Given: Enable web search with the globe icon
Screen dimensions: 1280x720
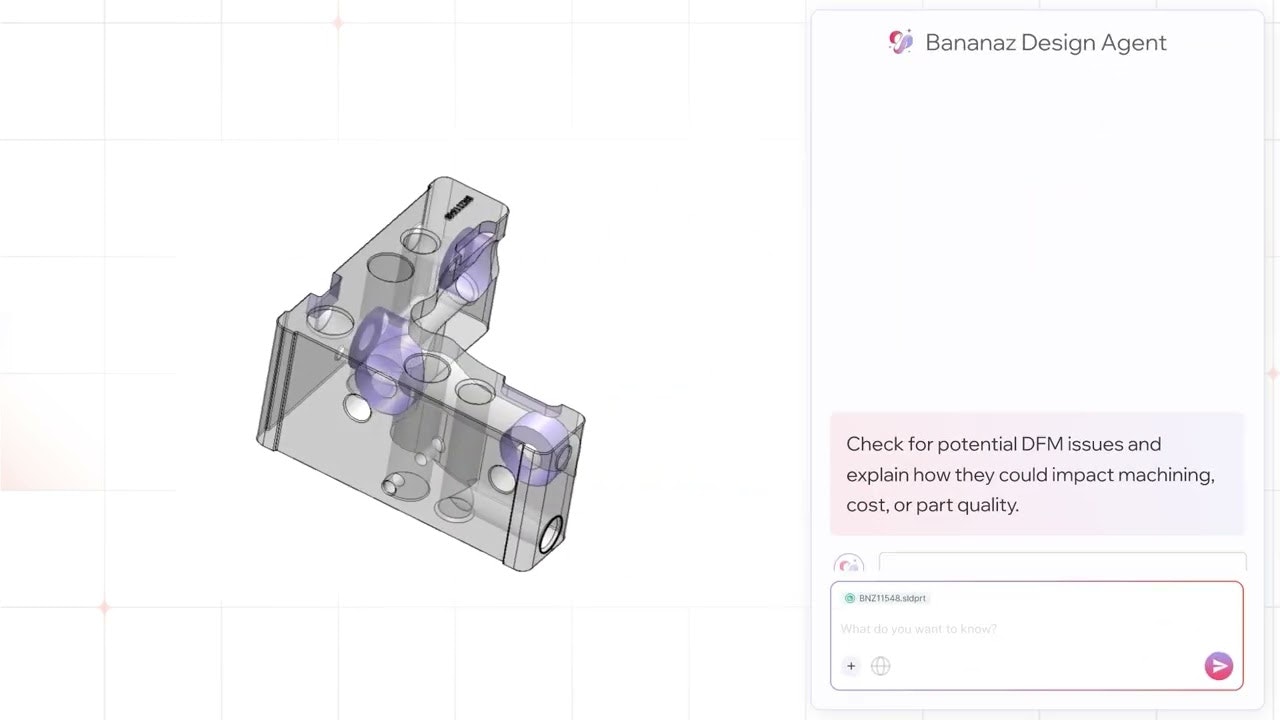Looking at the screenshot, I should 880,666.
